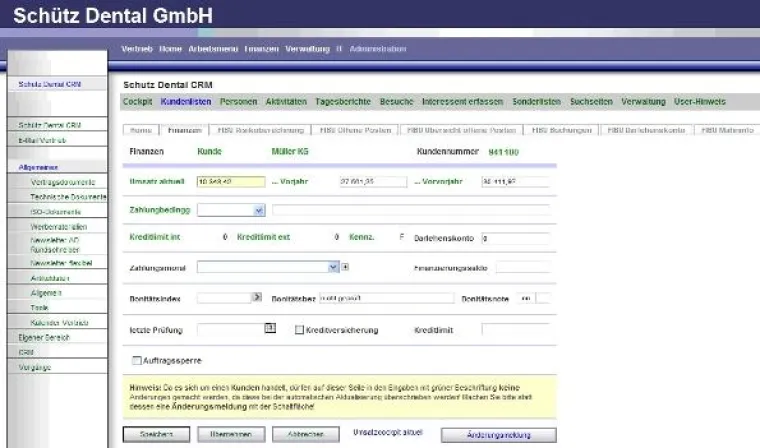Open Vorgänge in the sidebar
This screenshot has width=760, height=448.
[34, 368]
